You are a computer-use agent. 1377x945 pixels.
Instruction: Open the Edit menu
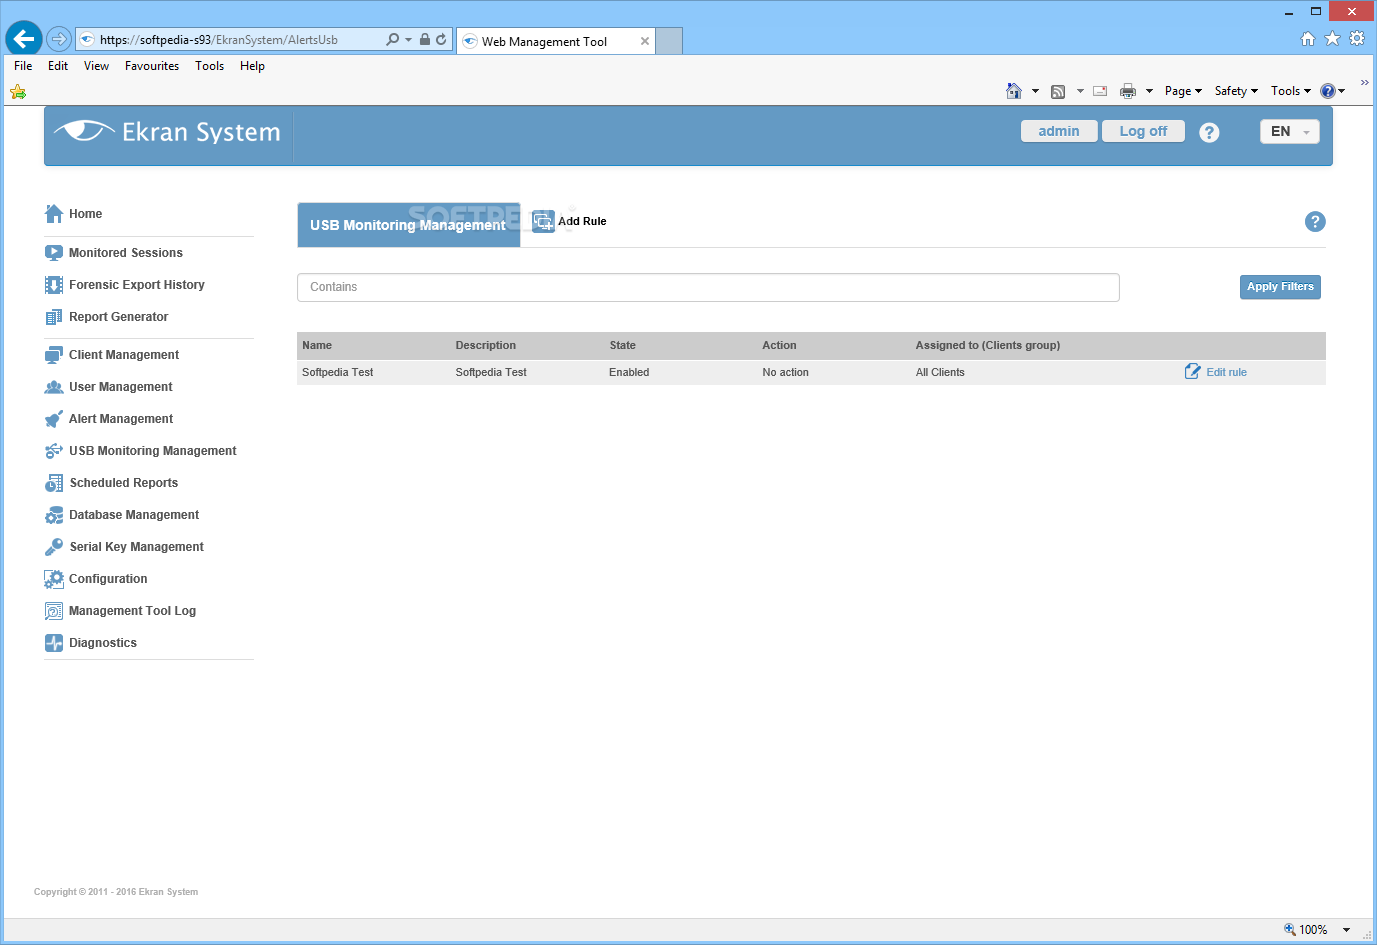58,66
